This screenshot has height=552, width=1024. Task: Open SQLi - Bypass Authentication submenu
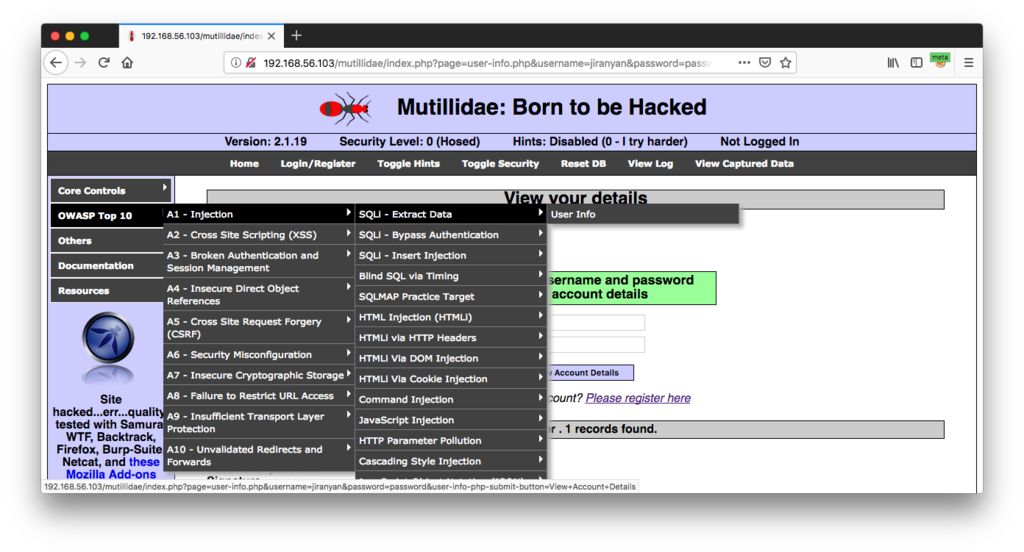click(451, 235)
